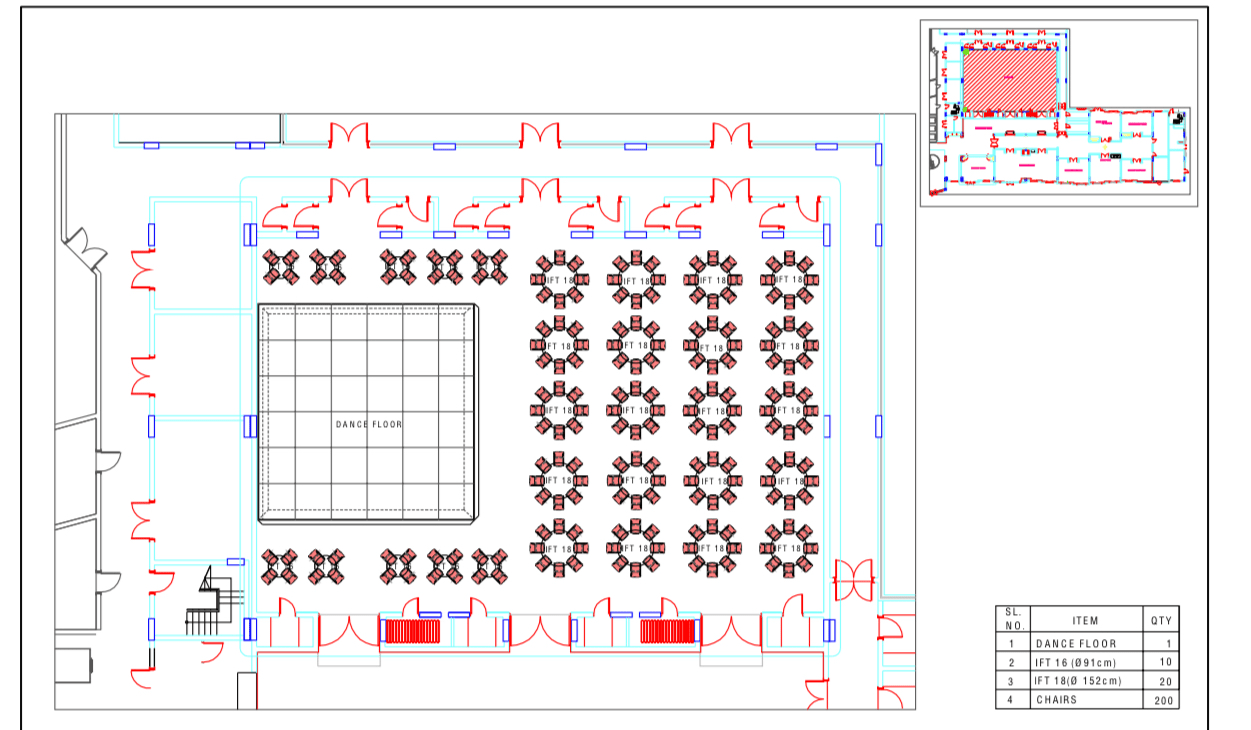The image size is (1251, 730).
Task: Click the left red striped steps block
Action: [411, 632]
